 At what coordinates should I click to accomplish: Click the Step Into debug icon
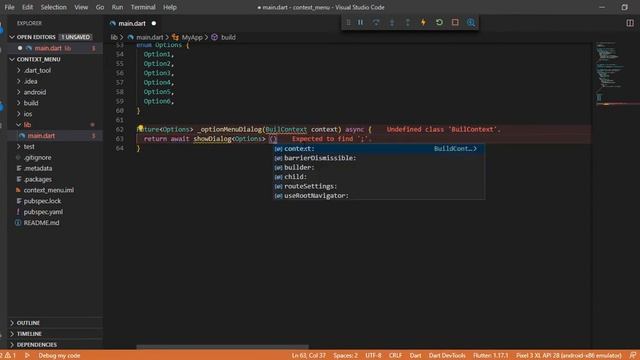point(392,22)
